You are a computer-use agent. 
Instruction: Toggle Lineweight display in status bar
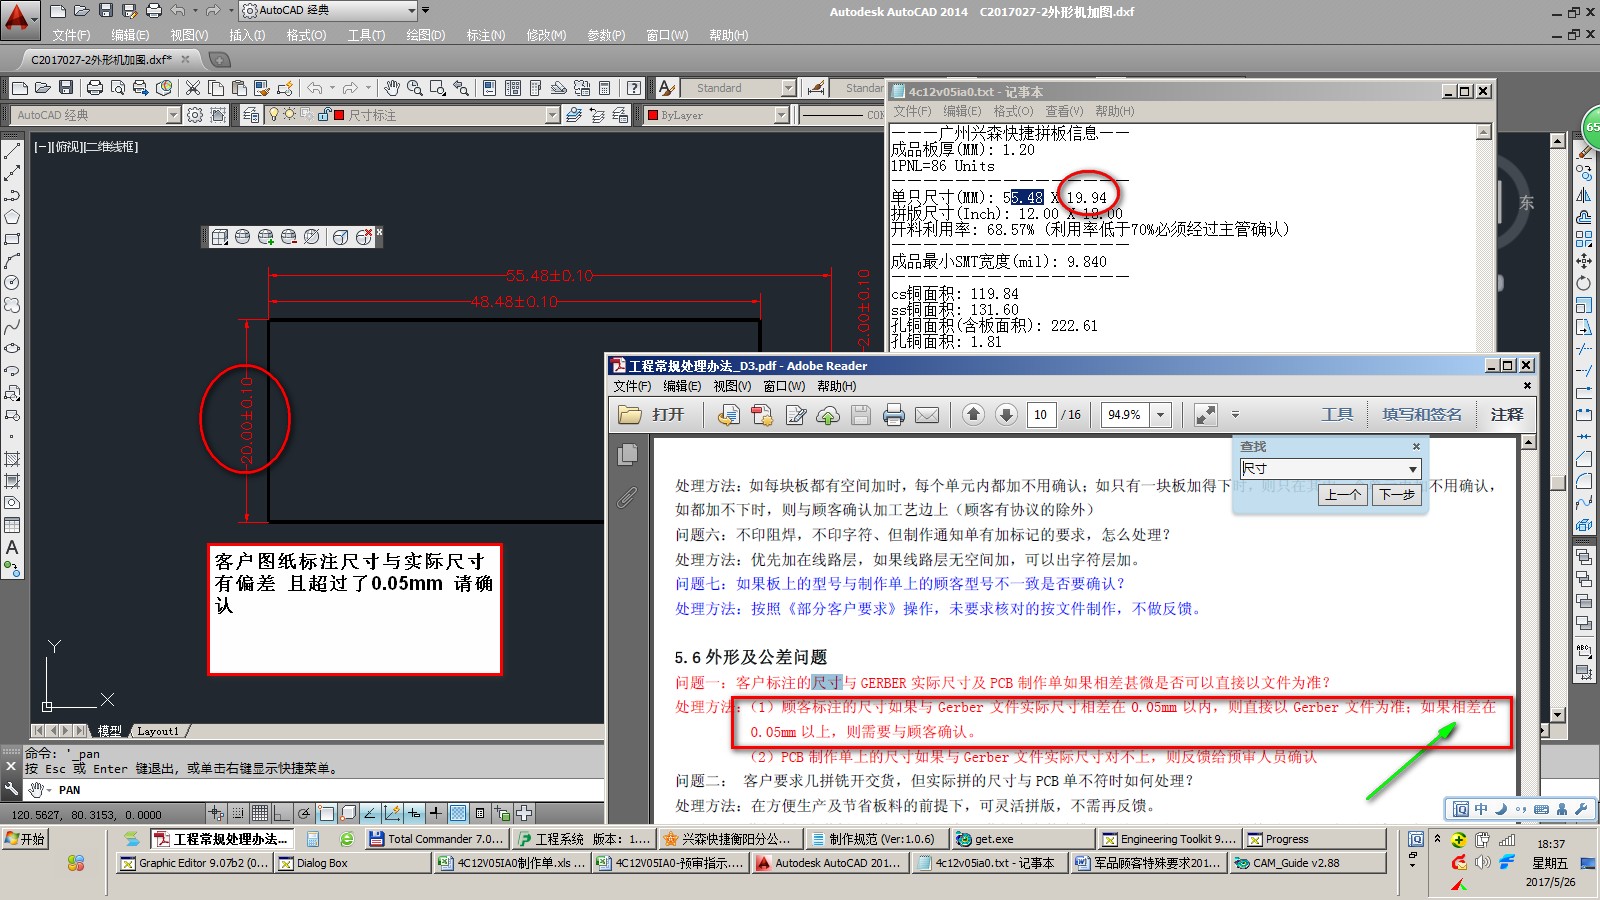coord(436,813)
